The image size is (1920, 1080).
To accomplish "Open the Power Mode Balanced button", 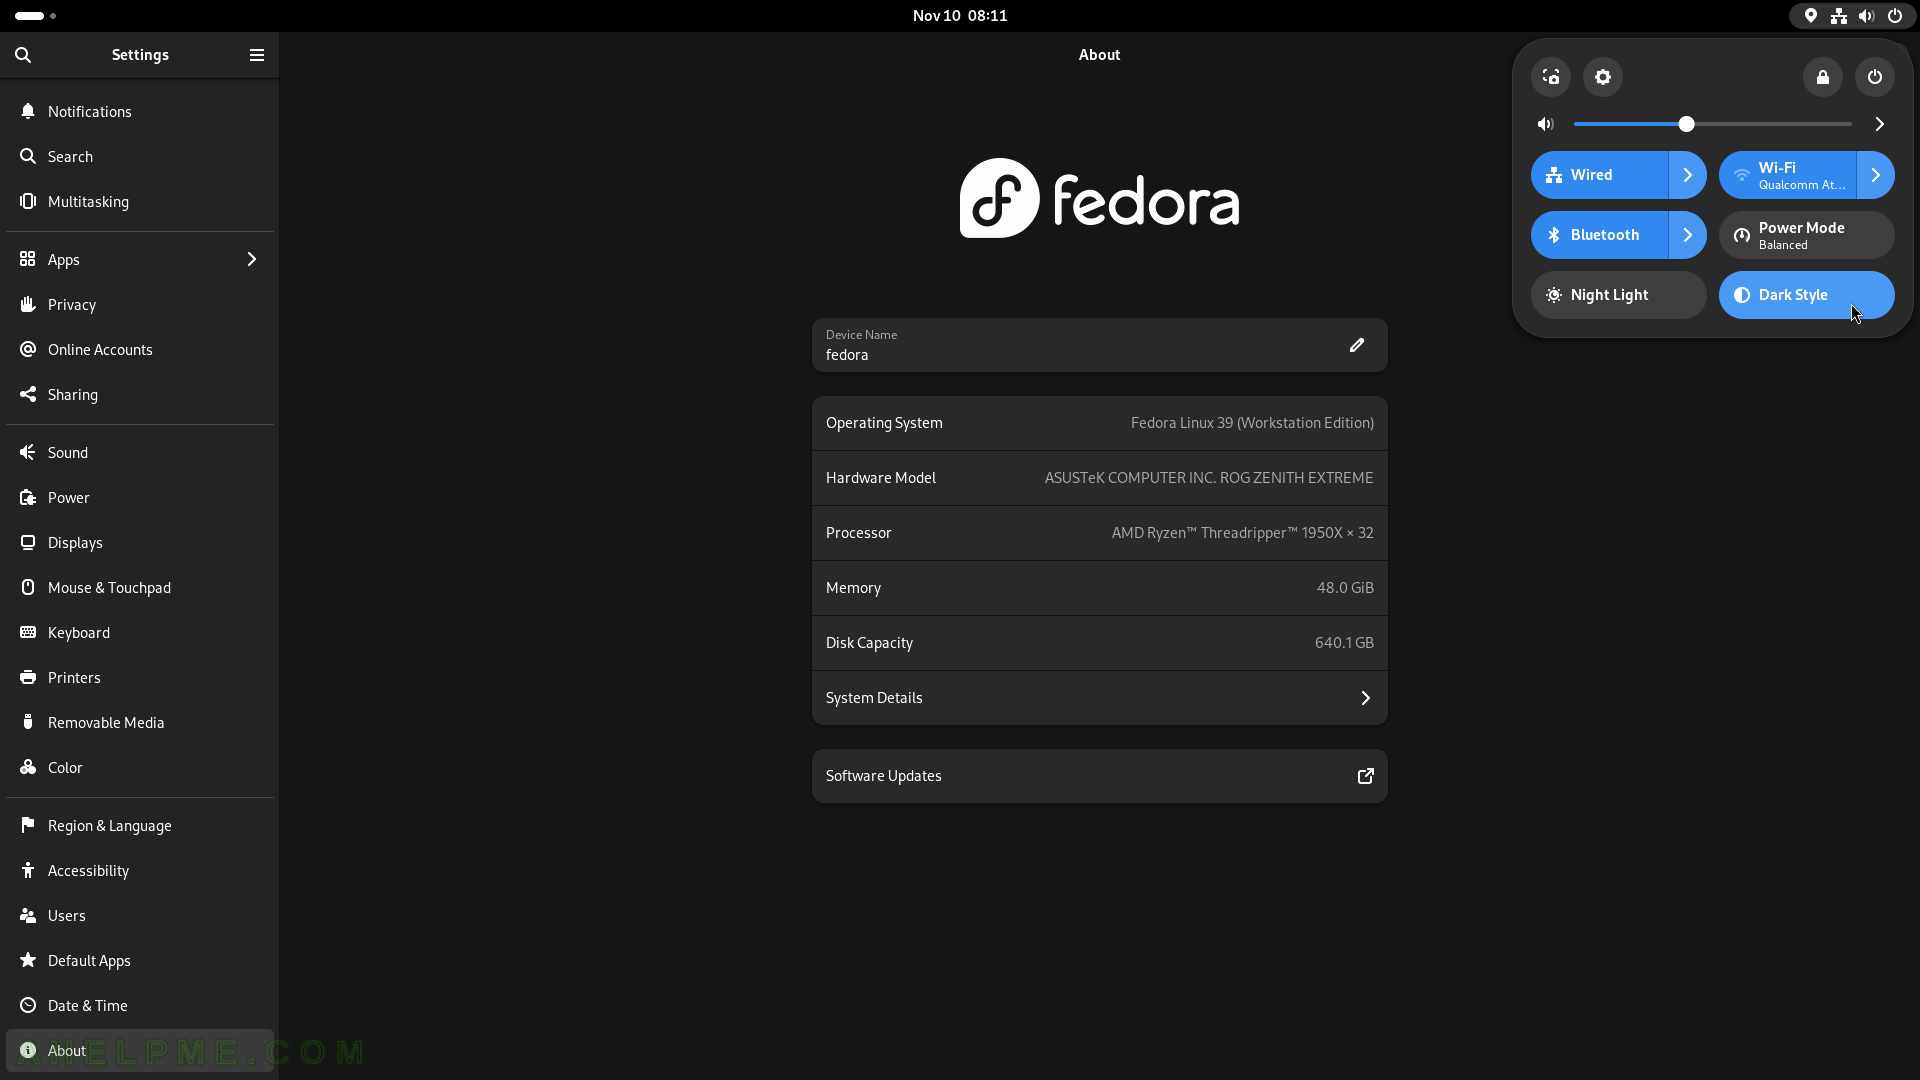I will click(x=1807, y=235).
